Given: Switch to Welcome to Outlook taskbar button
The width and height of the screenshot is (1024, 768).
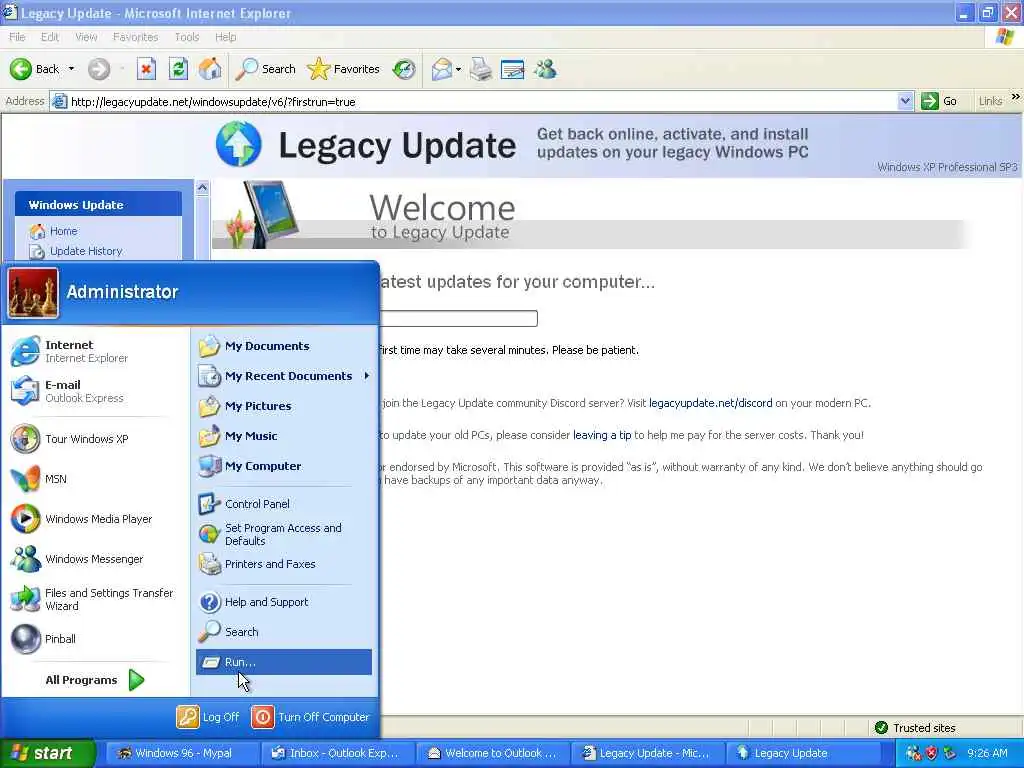Looking at the screenshot, I should click(491, 753).
